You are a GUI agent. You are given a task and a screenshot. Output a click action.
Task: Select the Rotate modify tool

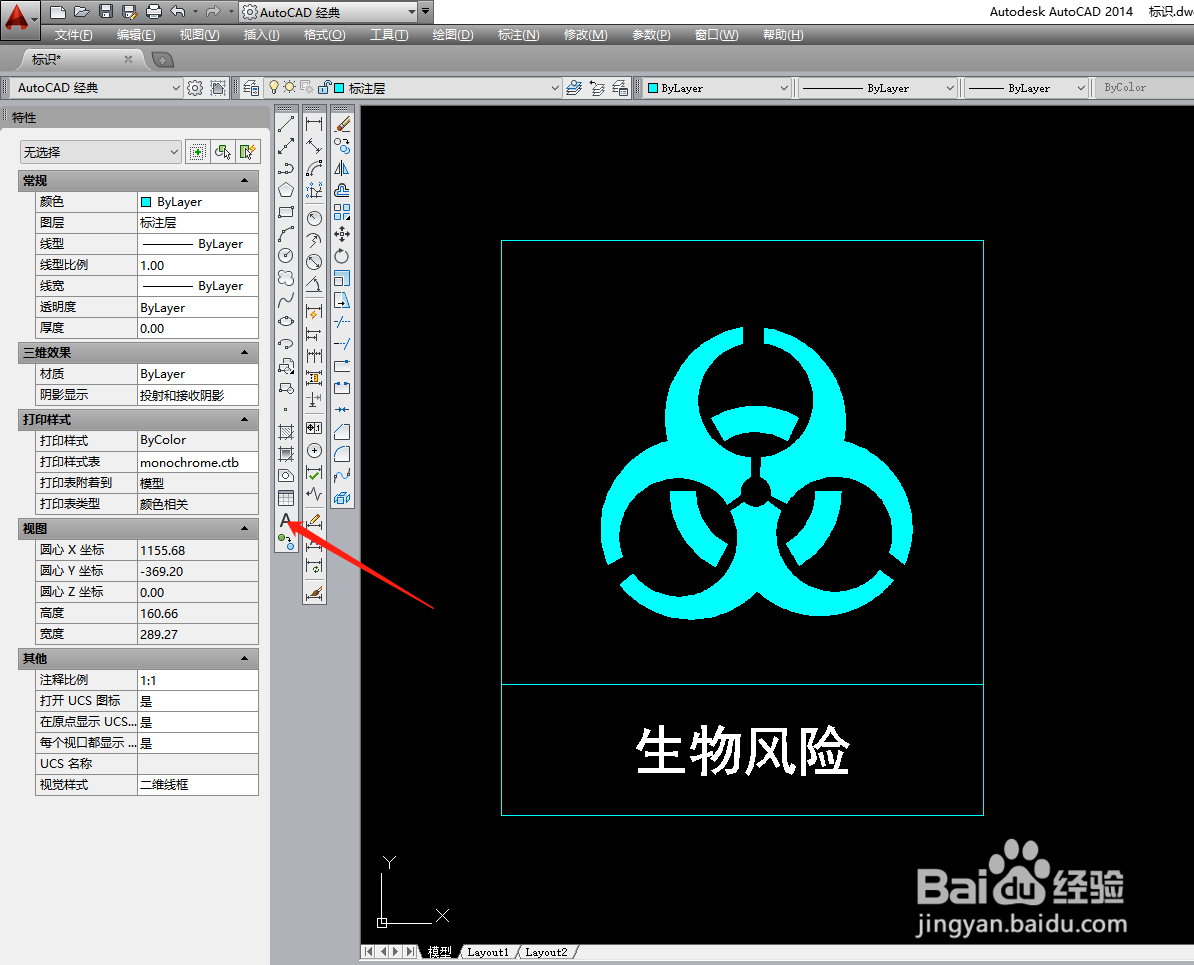[342, 256]
